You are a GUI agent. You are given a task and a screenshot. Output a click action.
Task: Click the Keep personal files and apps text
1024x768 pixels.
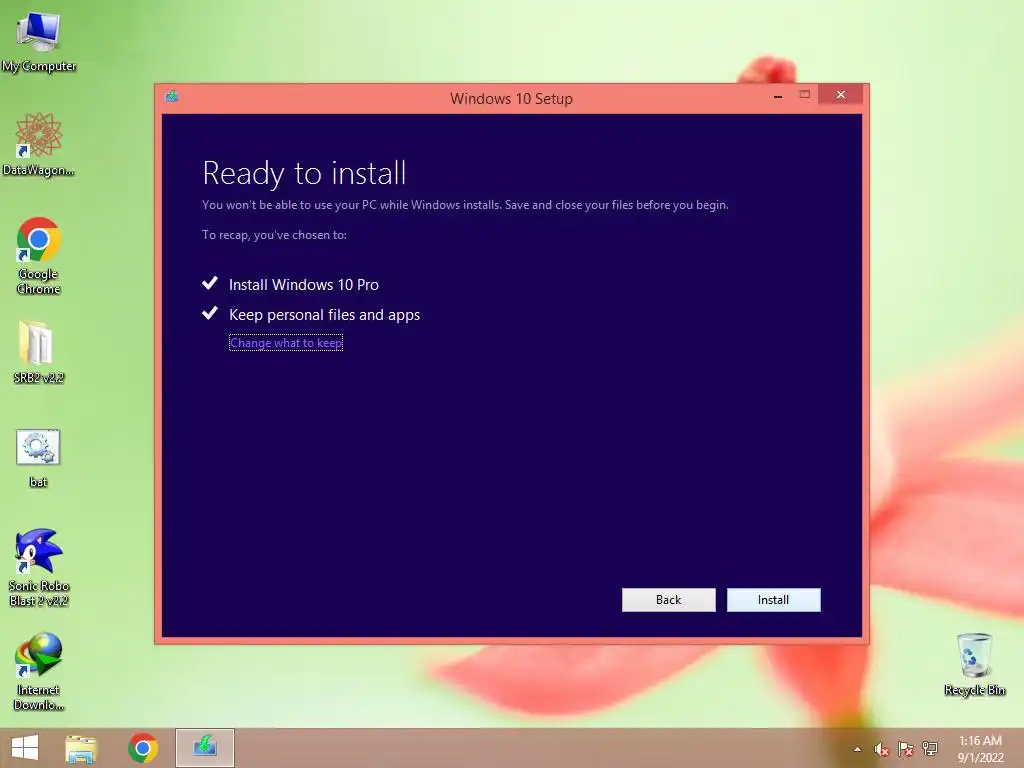(325, 315)
